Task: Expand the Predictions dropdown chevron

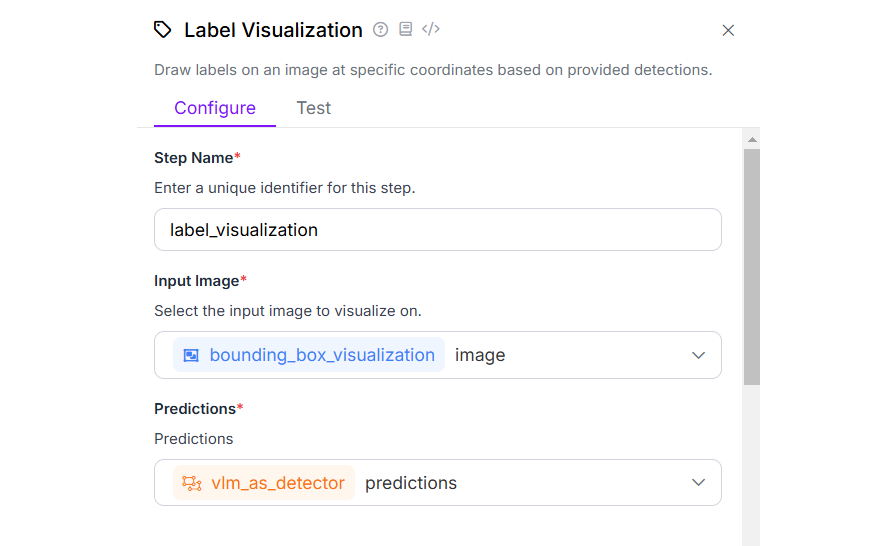Action: 699,483
